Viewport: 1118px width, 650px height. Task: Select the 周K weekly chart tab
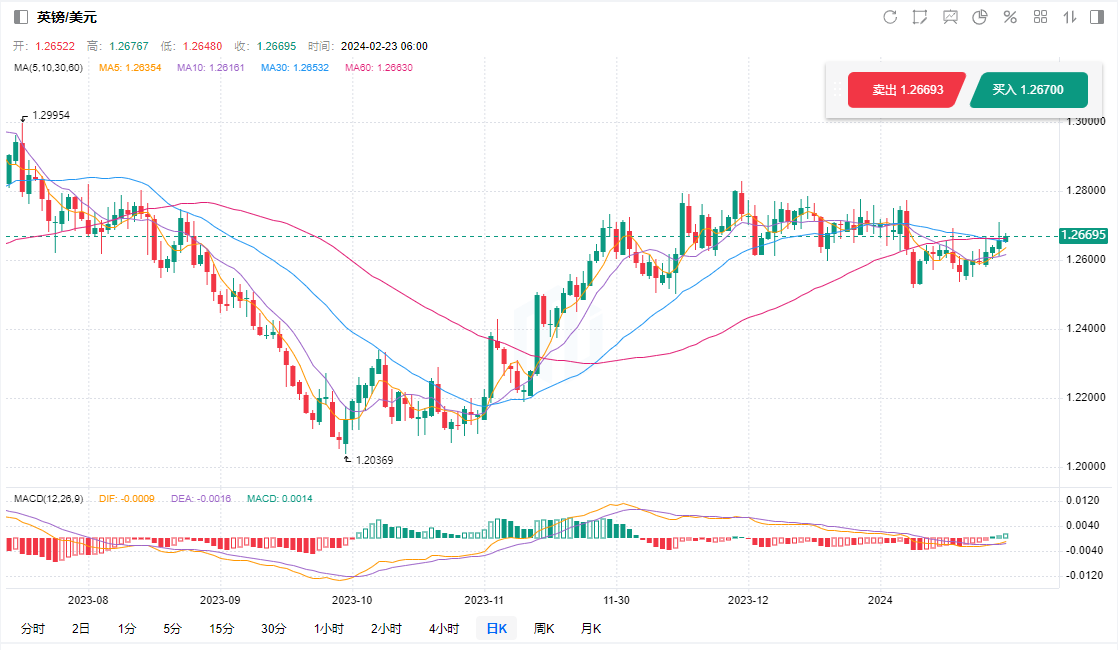544,629
